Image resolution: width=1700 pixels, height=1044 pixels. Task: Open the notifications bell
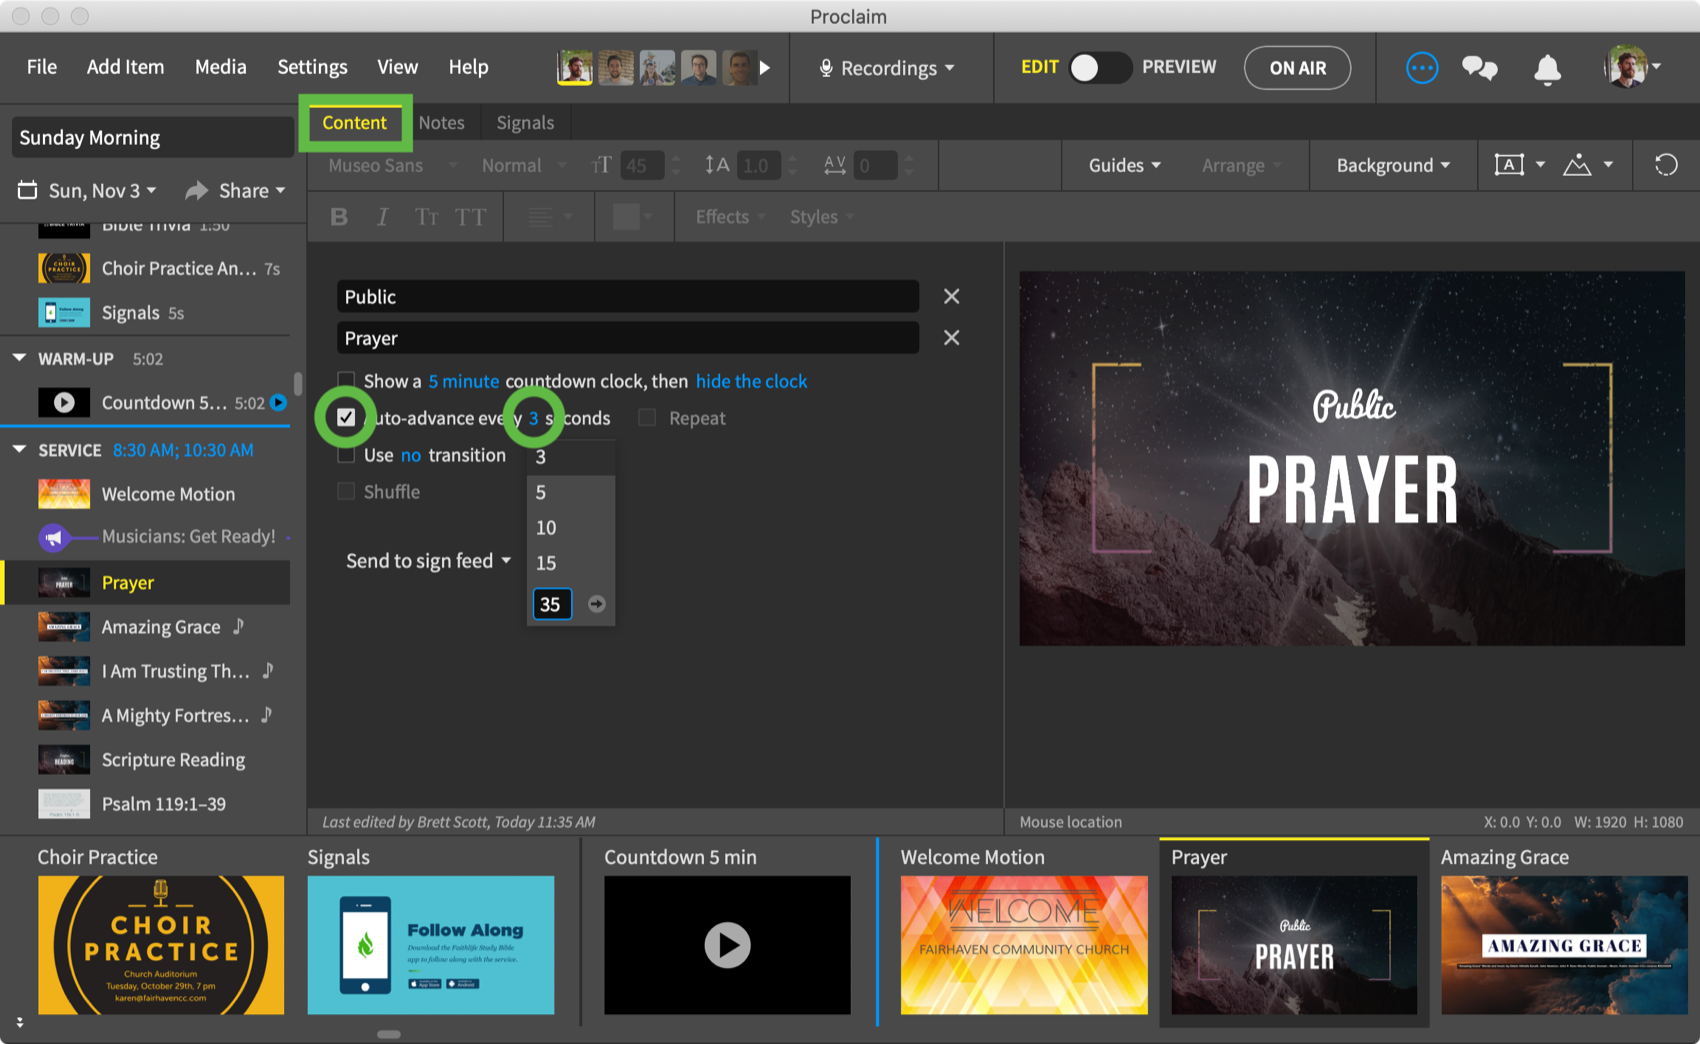click(x=1547, y=68)
